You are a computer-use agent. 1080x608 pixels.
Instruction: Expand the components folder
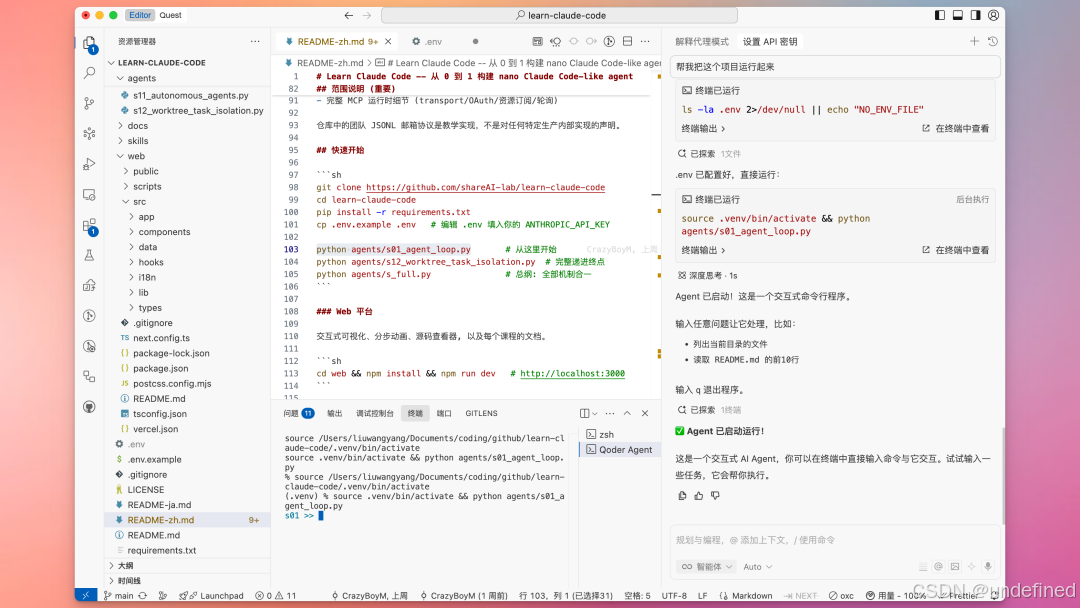pos(164,232)
